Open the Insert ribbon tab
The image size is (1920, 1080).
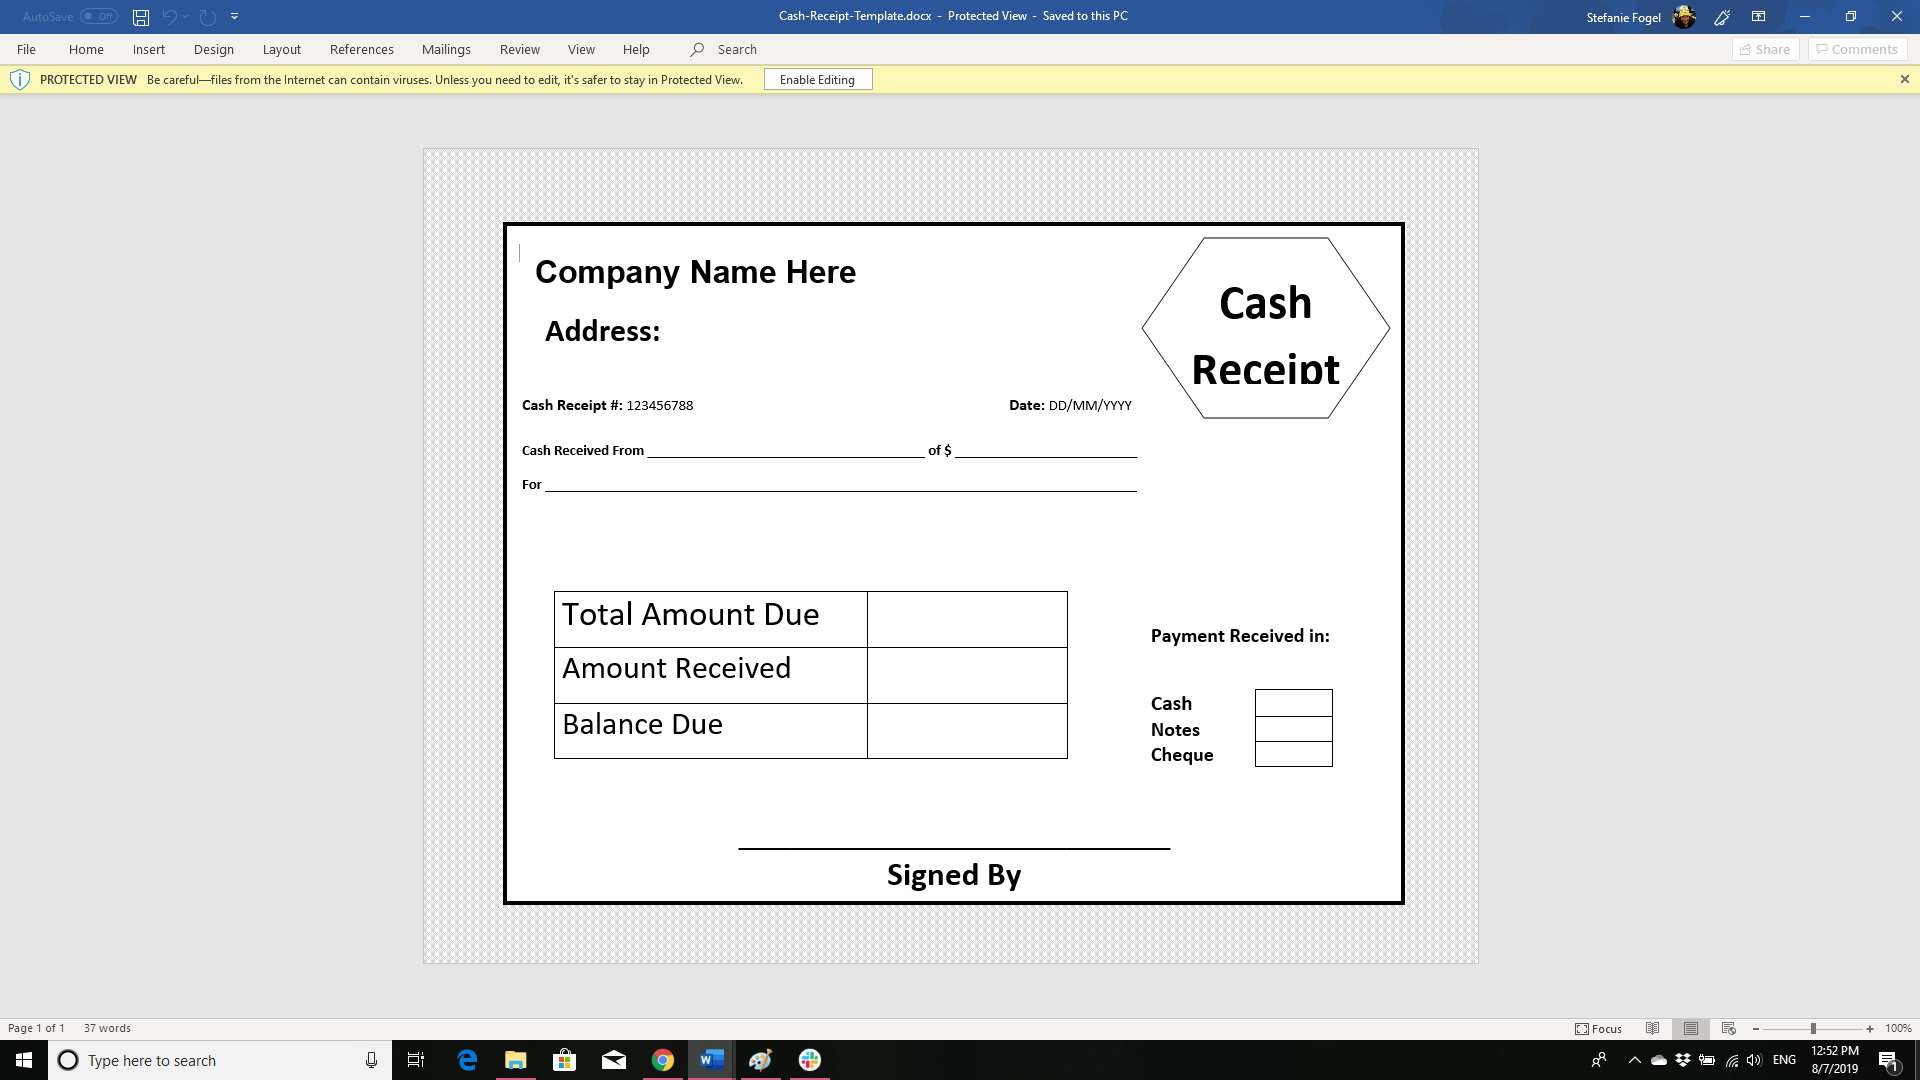(148, 49)
